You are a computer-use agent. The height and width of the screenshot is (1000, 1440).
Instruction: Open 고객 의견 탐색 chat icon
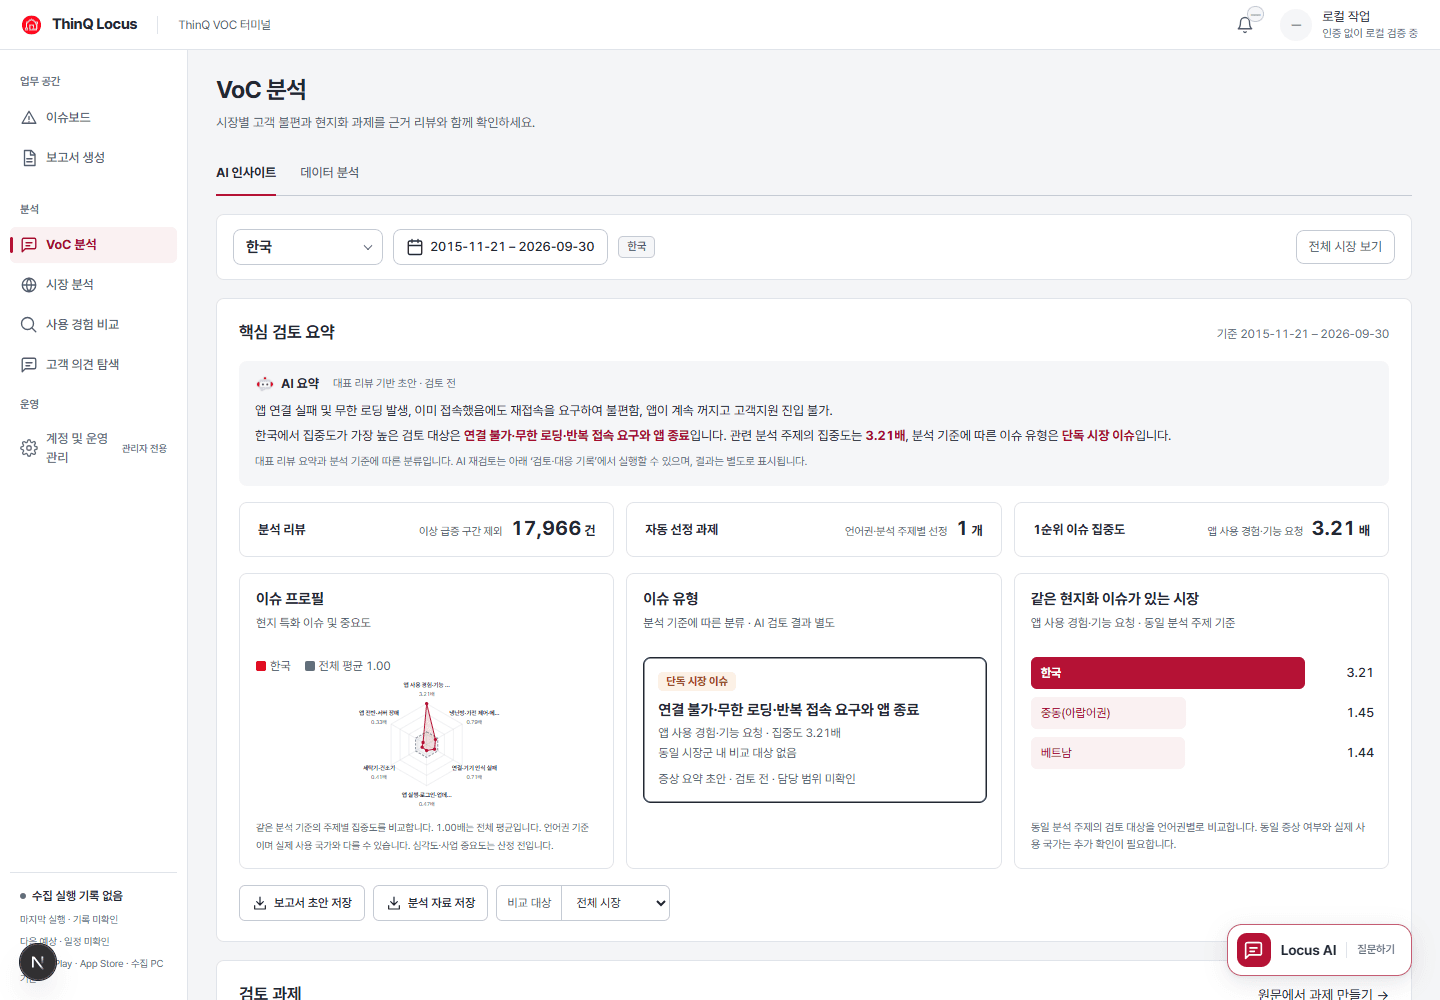point(29,365)
